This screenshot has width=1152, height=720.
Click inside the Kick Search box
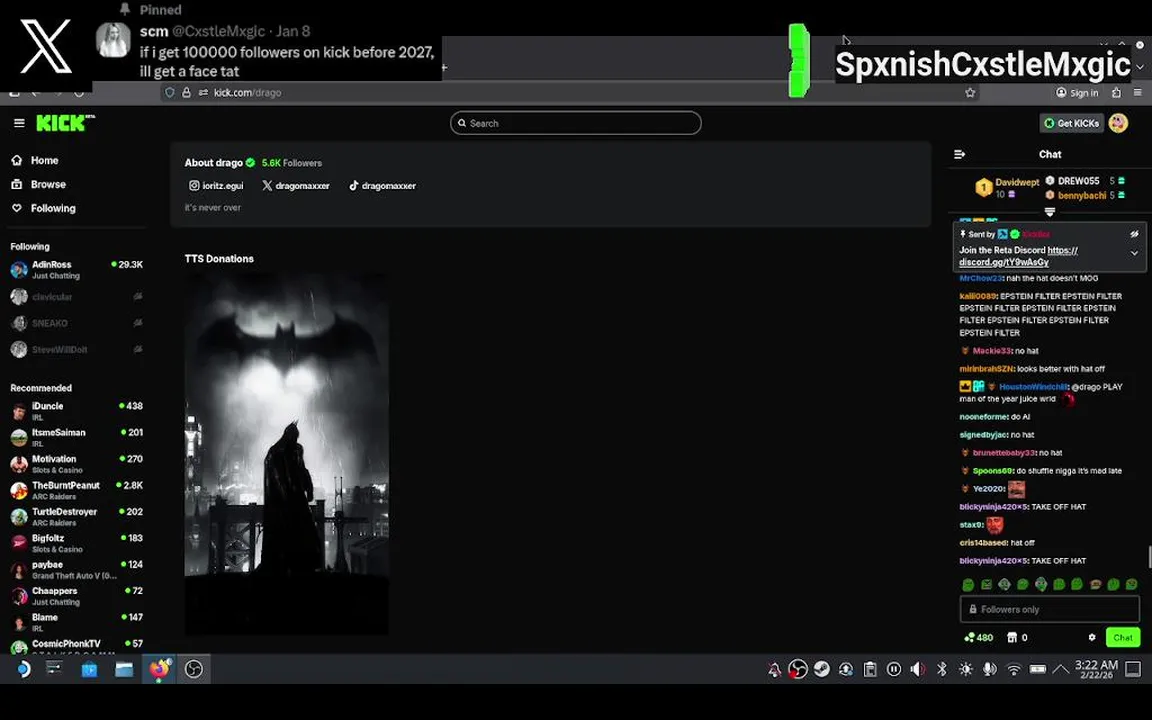pos(575,123)
